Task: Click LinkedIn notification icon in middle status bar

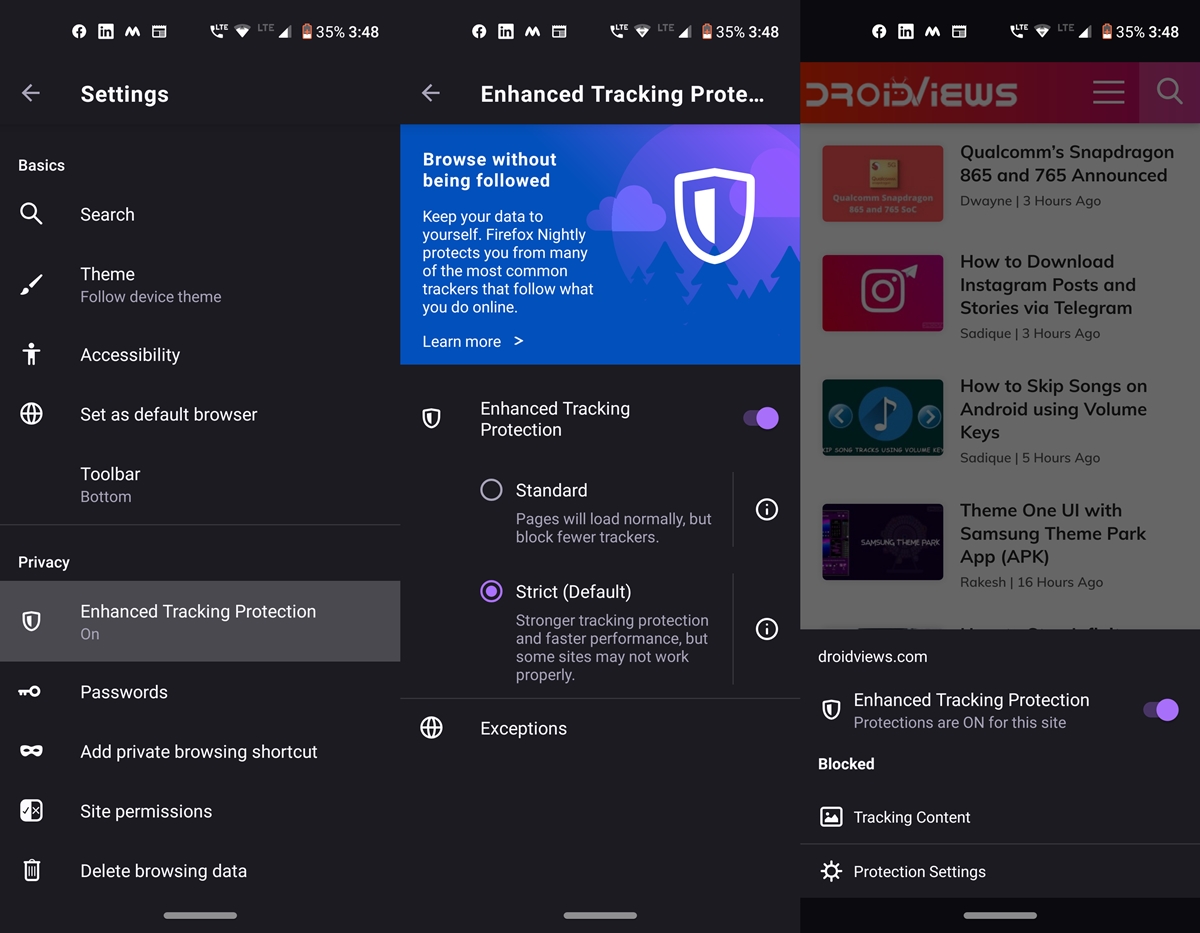Action: click(506, 32)
